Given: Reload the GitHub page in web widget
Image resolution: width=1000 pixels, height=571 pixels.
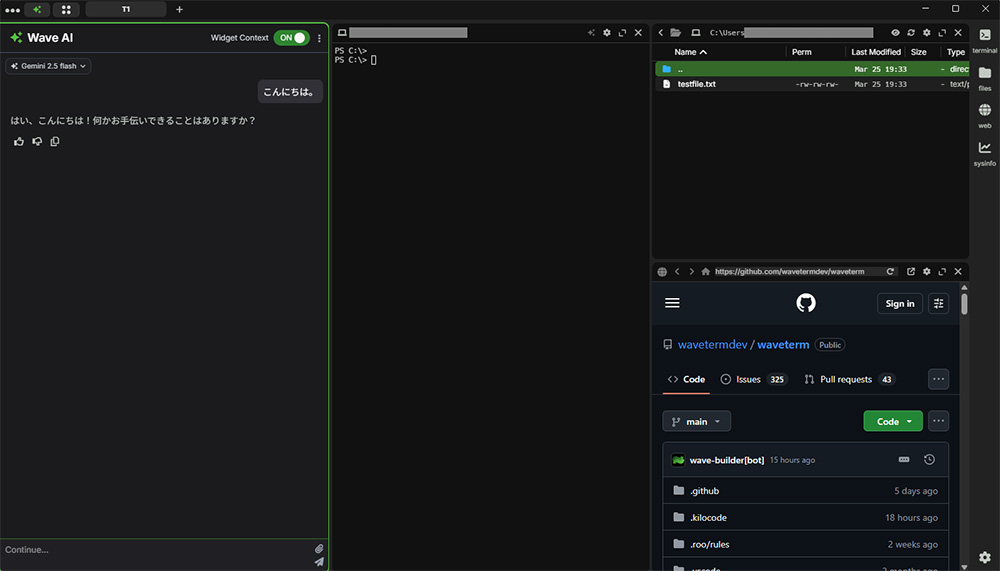Looking at the screenshot, I should (890, 272).
